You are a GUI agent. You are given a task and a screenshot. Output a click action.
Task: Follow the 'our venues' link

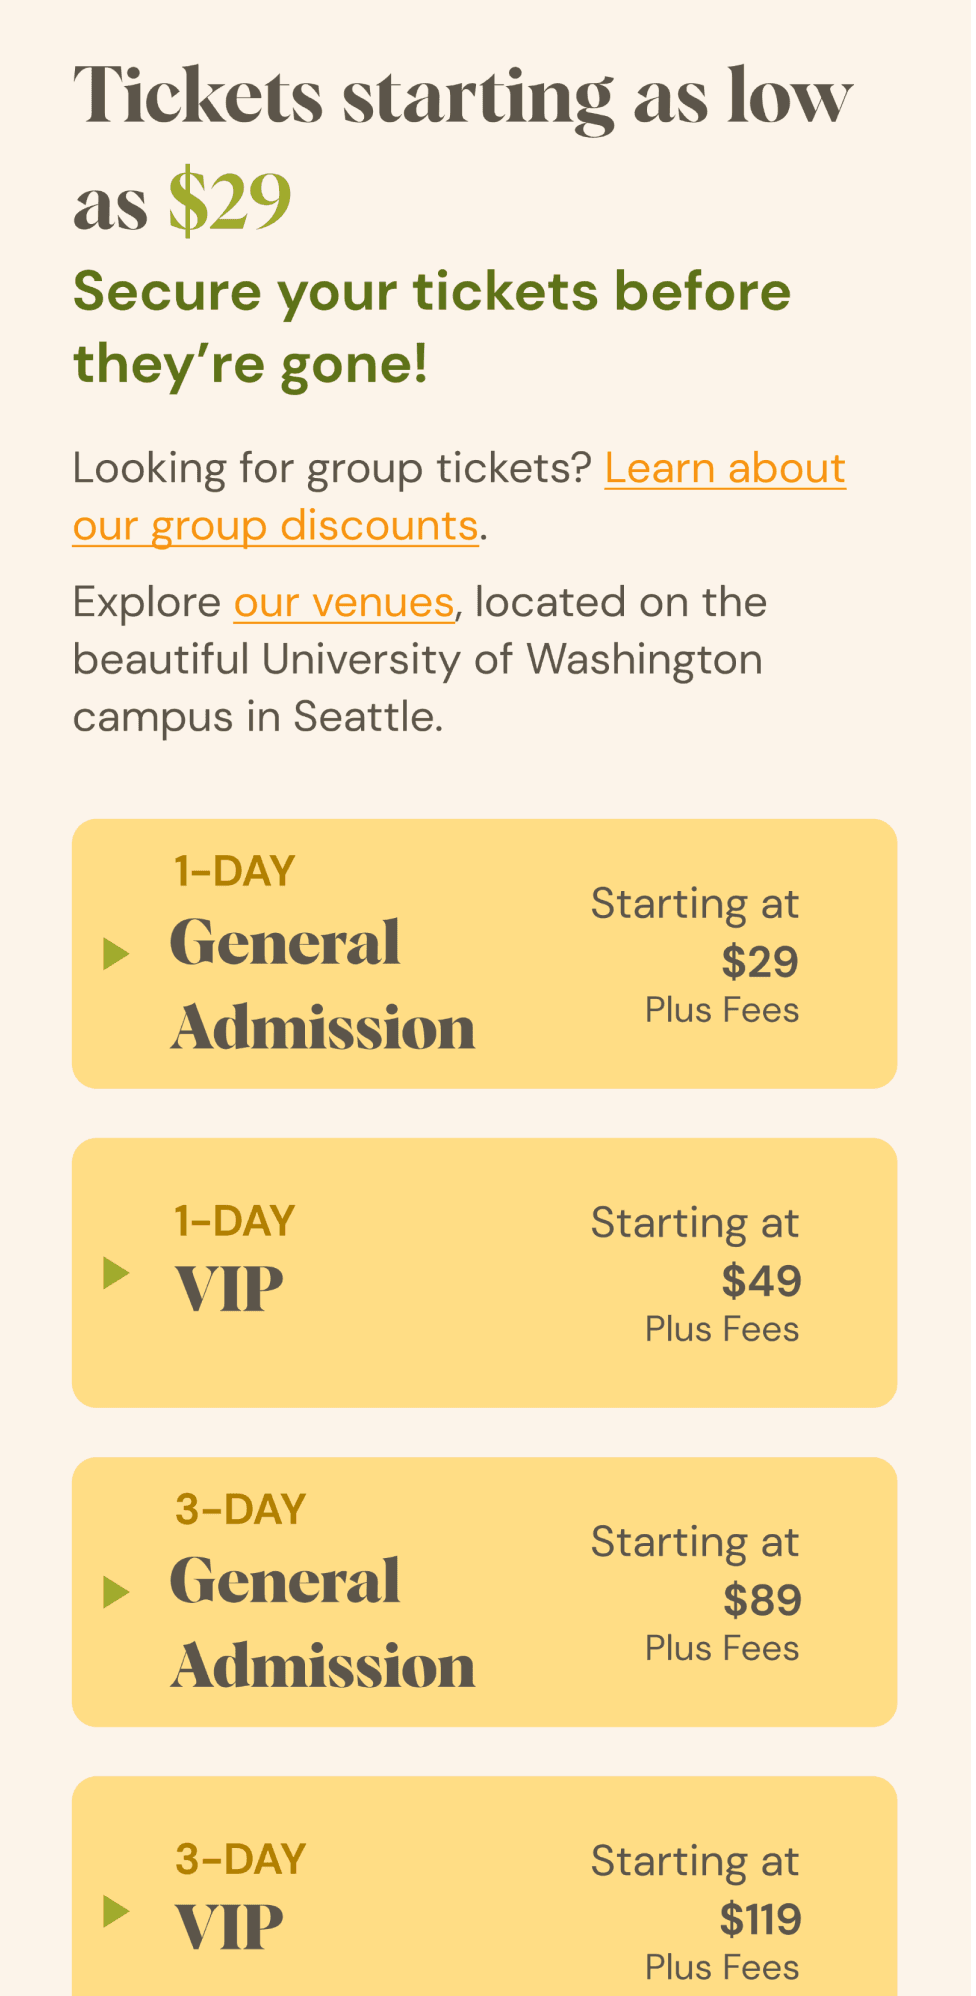pyautogui.click(x=344, y=602)
